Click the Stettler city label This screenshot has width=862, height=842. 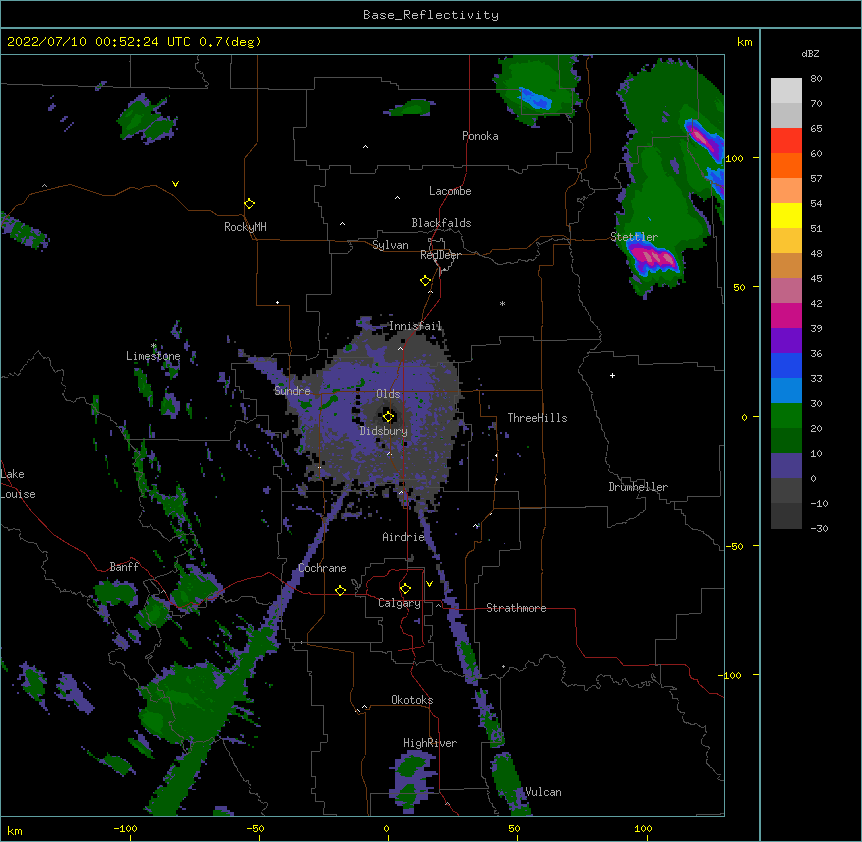pos(634,237)
